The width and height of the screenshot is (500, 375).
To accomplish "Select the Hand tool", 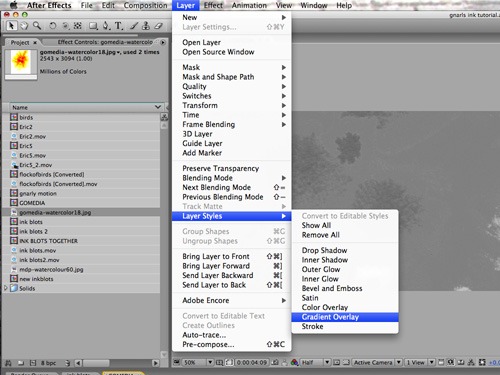I will point(24,26).
